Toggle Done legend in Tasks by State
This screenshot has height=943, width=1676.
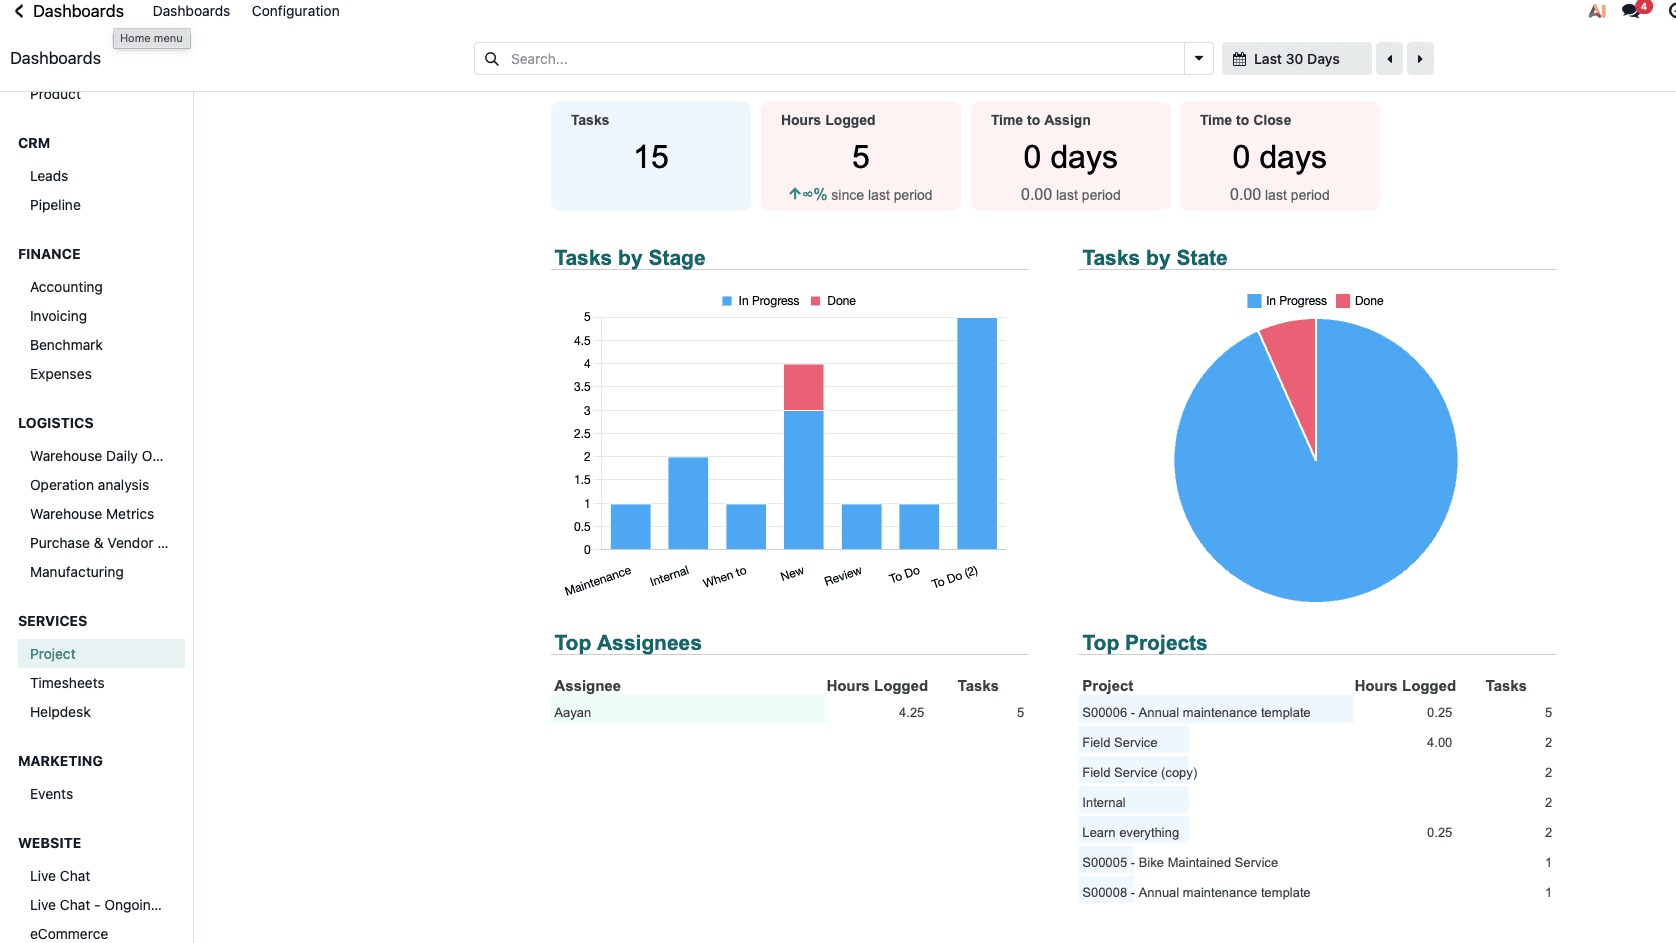click(x=1360, y=301)
